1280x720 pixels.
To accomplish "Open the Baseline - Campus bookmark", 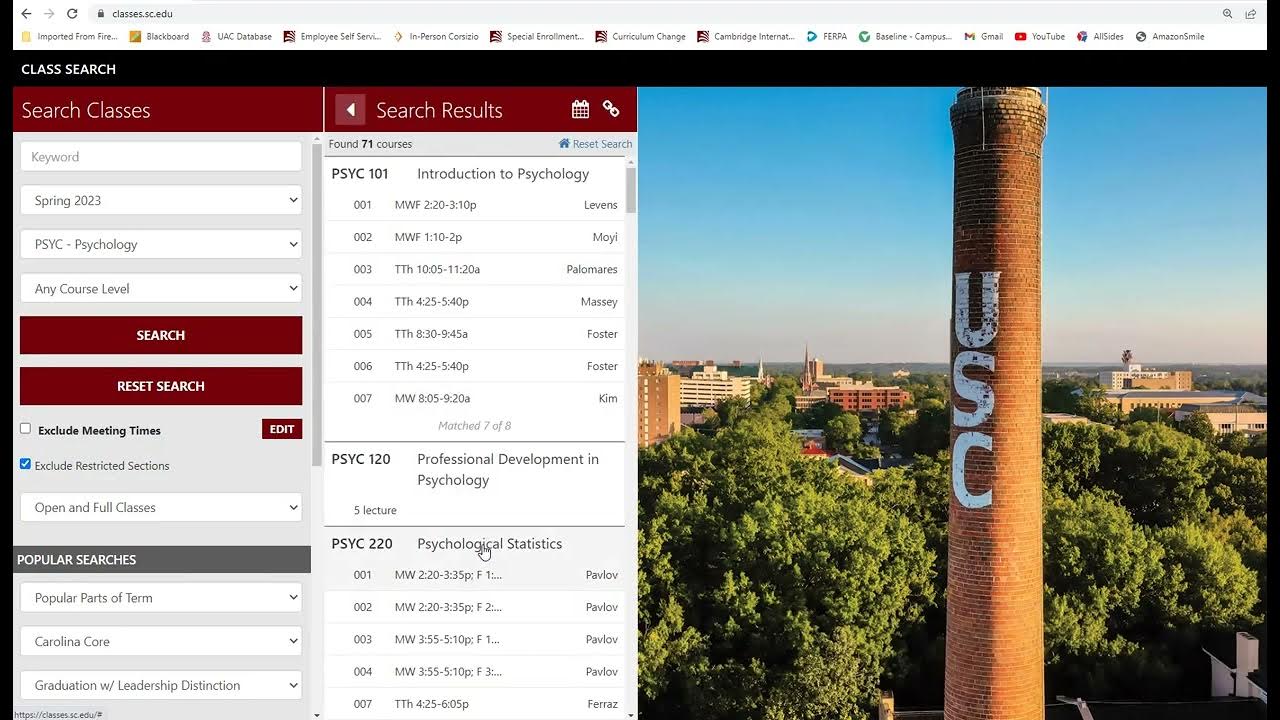I will click(905, 36).
